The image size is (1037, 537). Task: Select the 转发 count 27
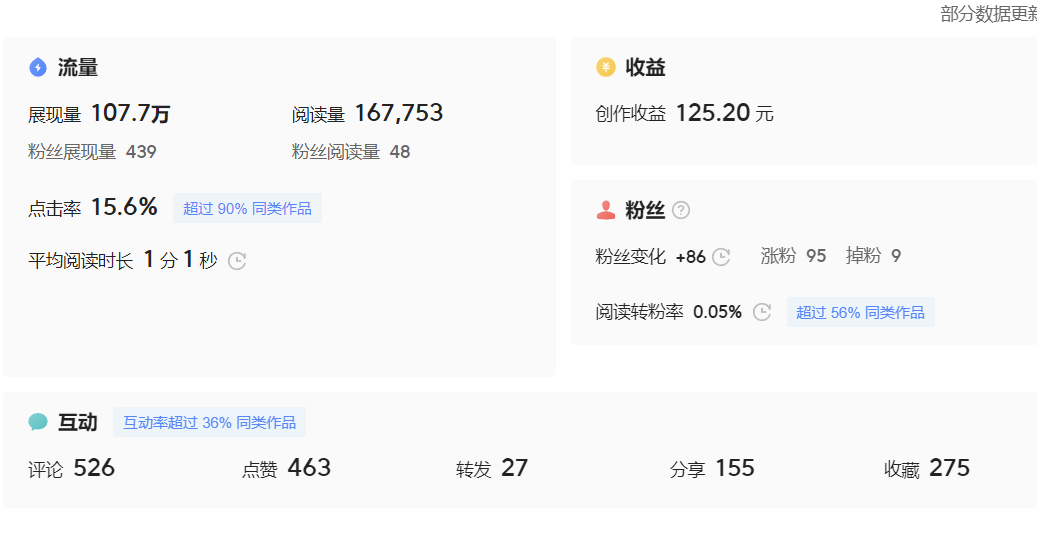click(514, 468)
